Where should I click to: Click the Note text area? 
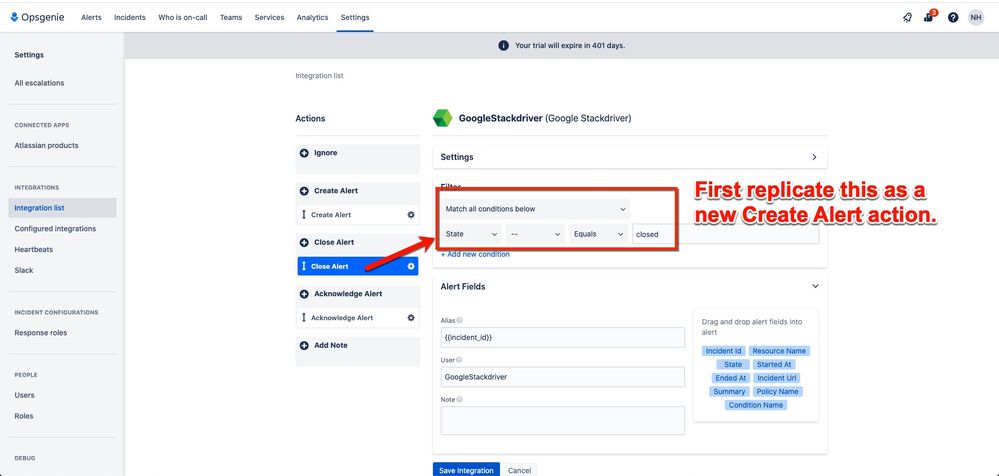coord(563,421)
